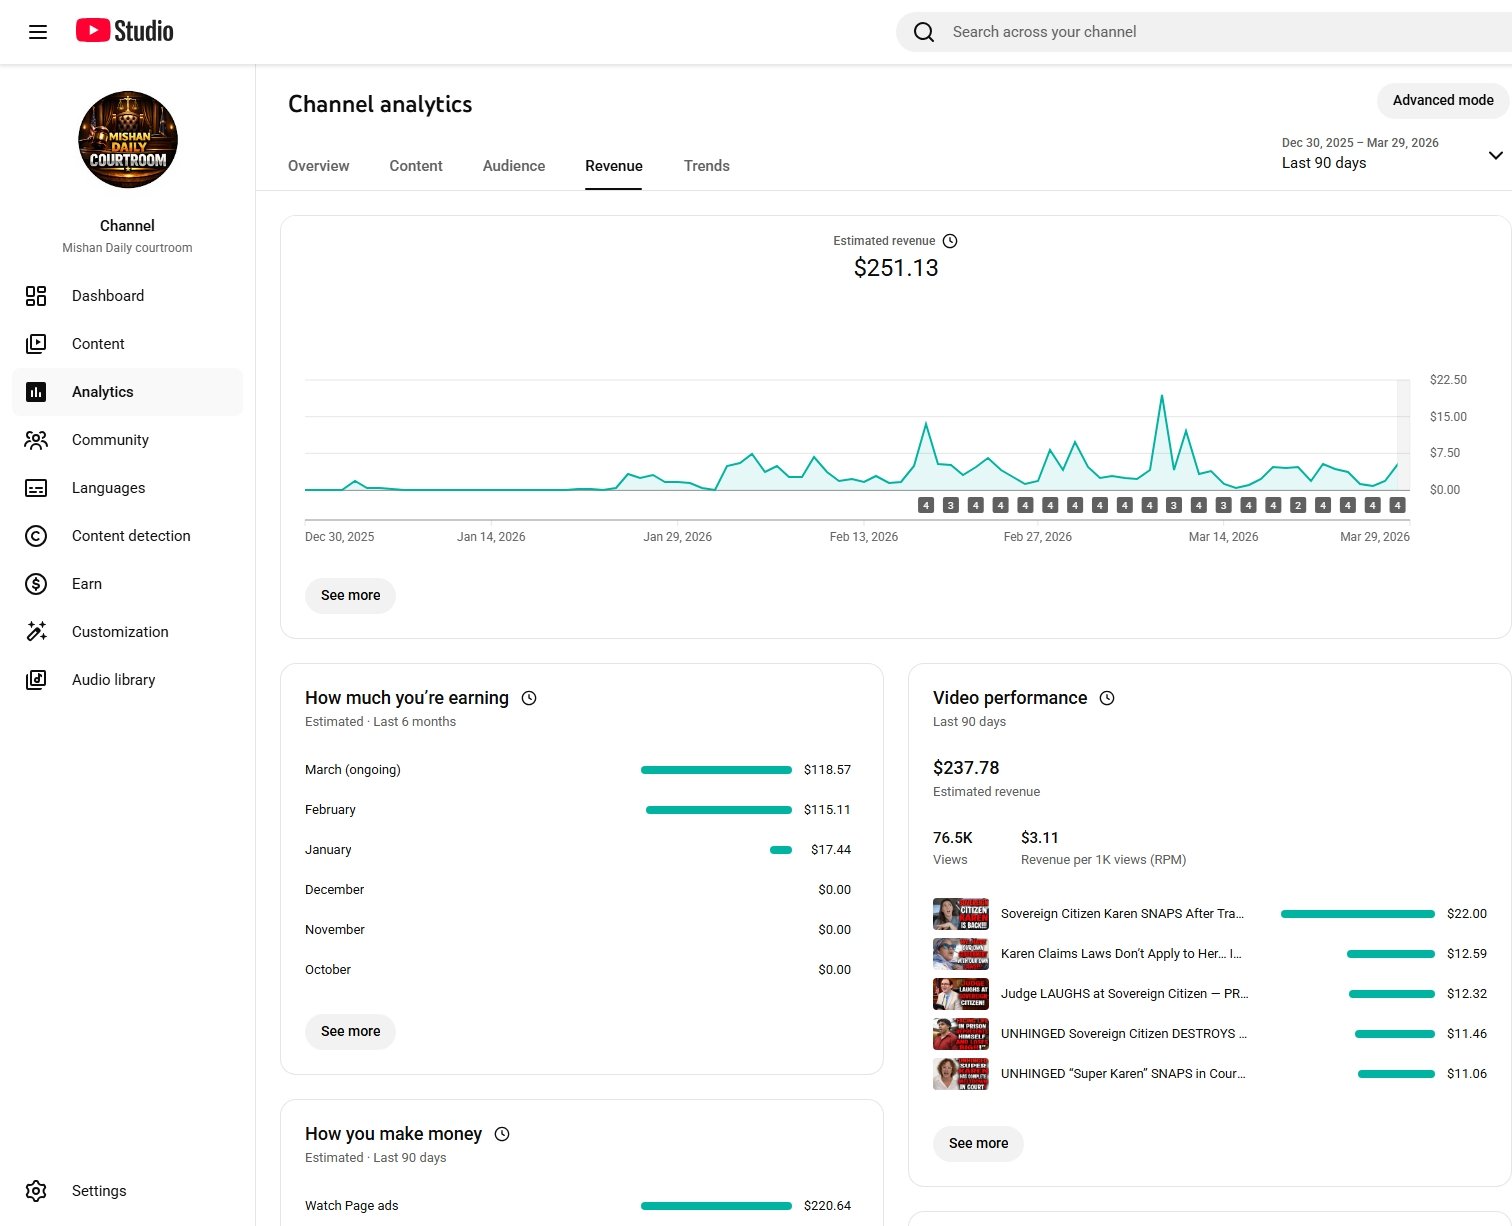Open the hamburger navigation menu
Viewport: 1512px width, 1226px height.
tap(38, 32)
